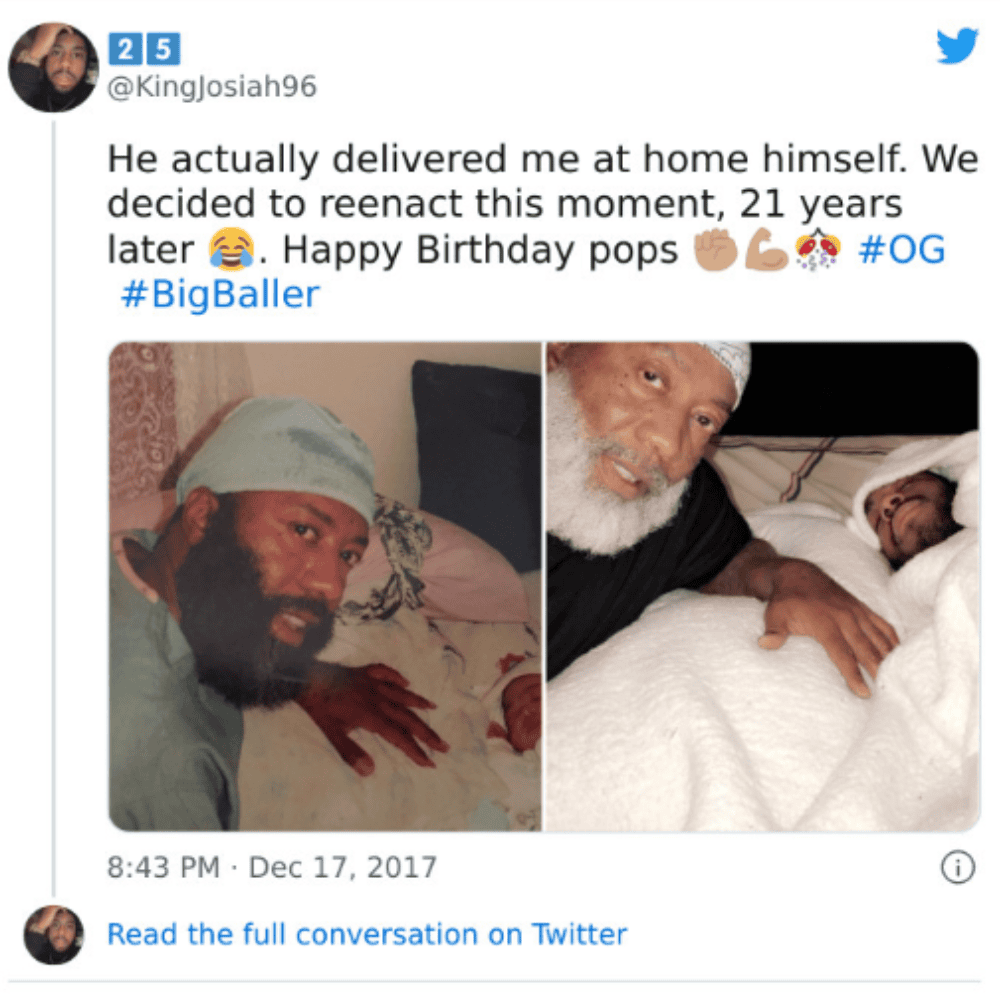Open Read the full conversation on Twitter
Viewport: 1000px width, 1000px height.
coord(367,934)
